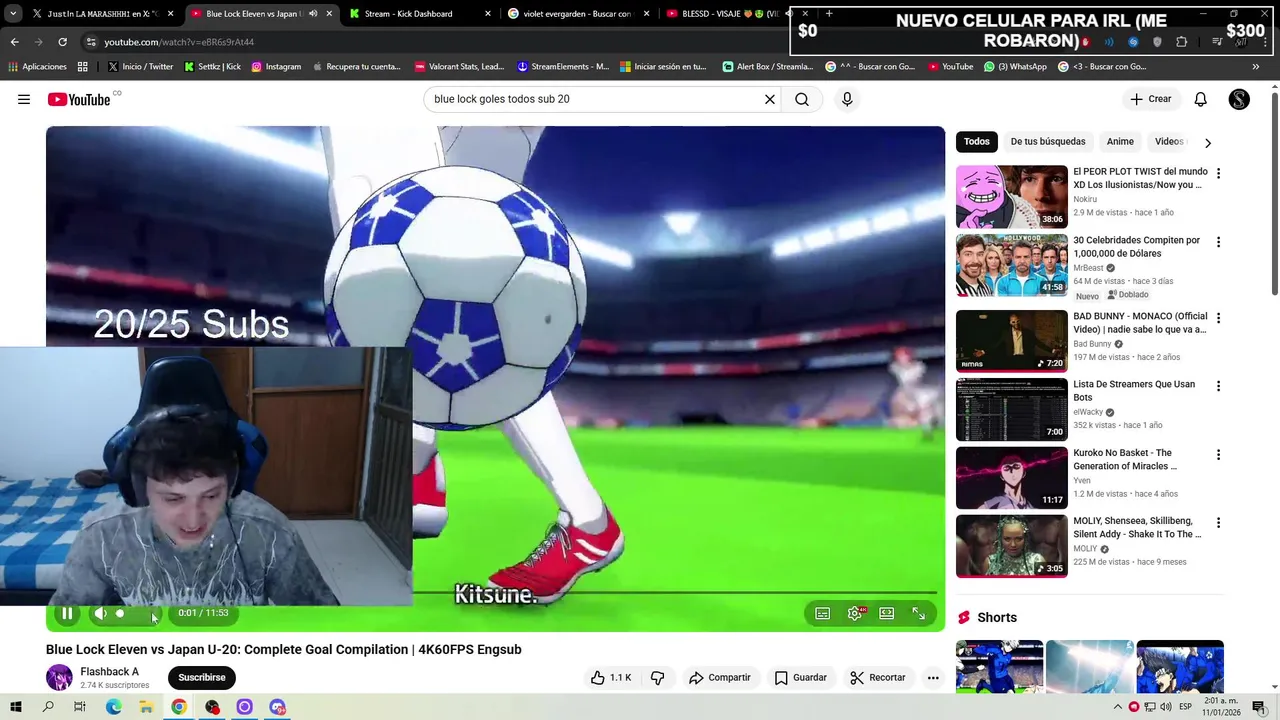Expand hidden bookmarks with the chevron
Screen dimensions: 1280x720
tap(1256, 67)
